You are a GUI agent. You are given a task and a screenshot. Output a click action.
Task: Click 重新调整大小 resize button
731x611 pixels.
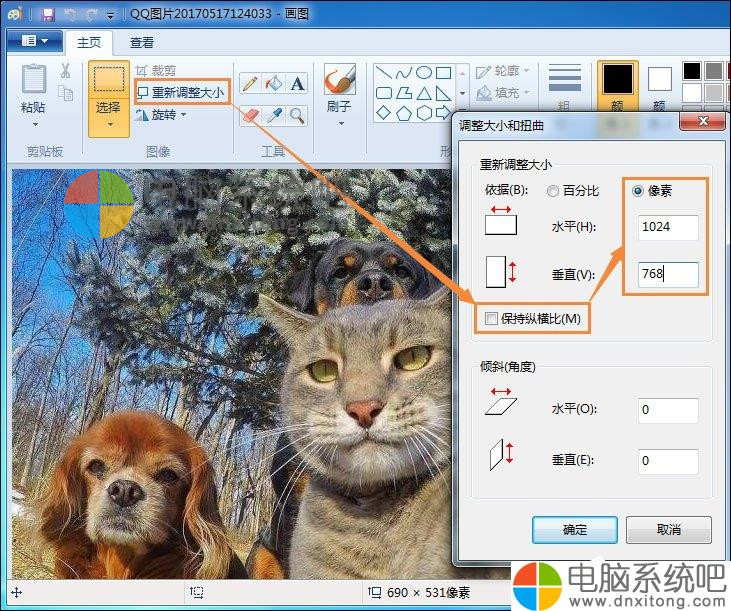click(181, 92)
